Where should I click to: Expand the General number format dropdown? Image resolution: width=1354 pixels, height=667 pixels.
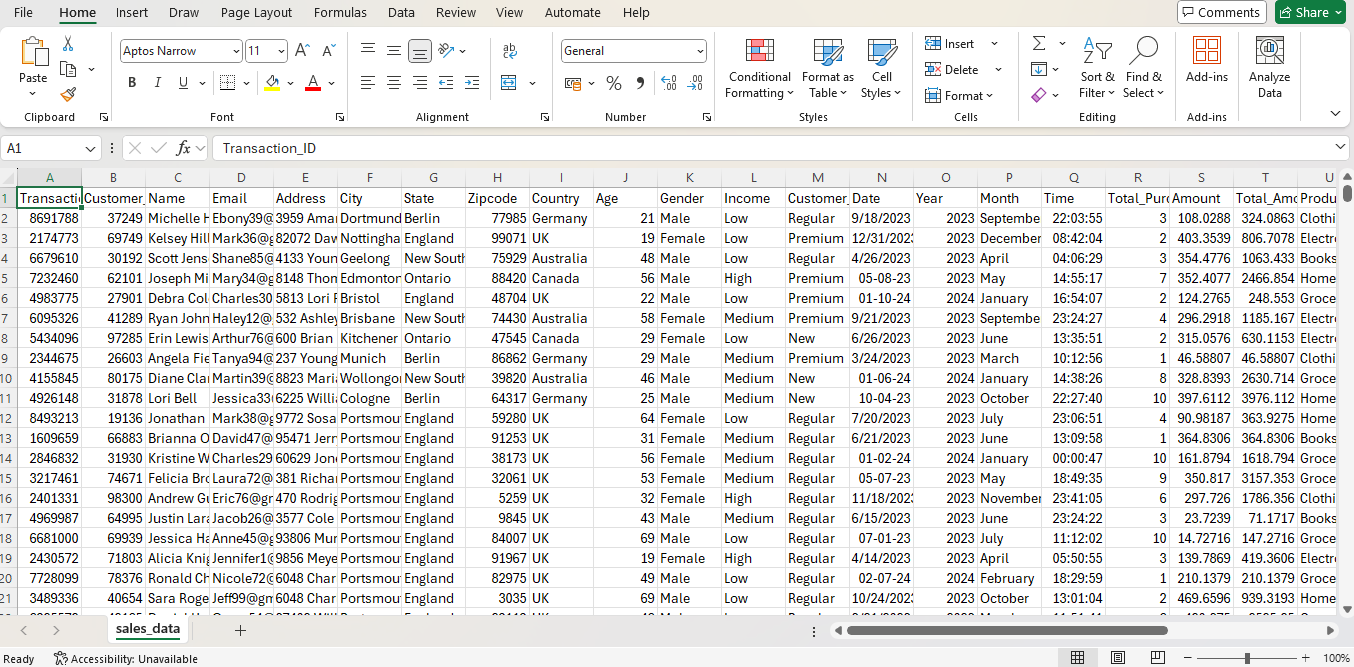(700, 51)
